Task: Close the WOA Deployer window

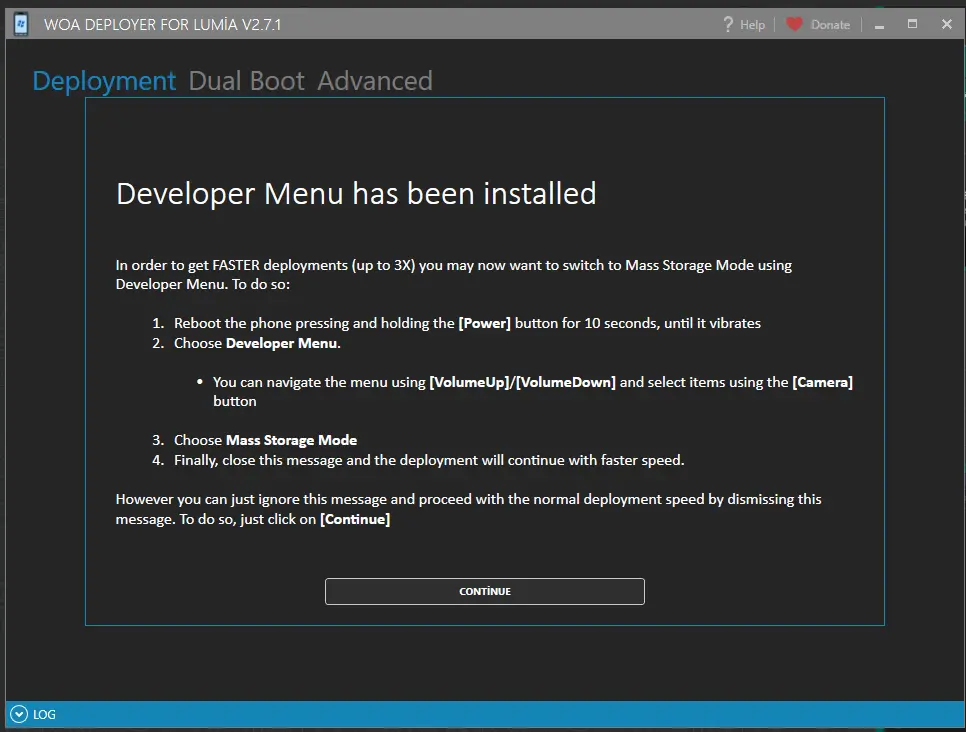Action: 947,24
